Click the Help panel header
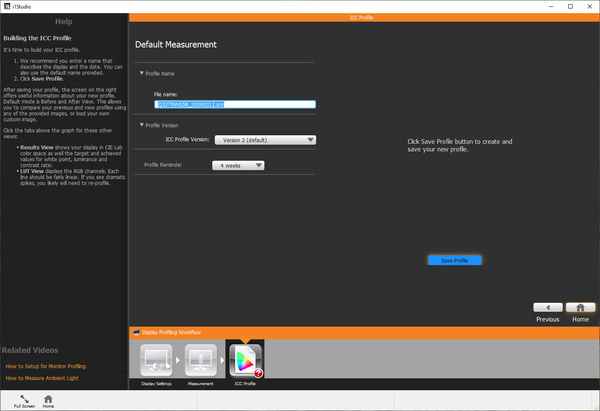The image size is (600, 411). point(63,21)
